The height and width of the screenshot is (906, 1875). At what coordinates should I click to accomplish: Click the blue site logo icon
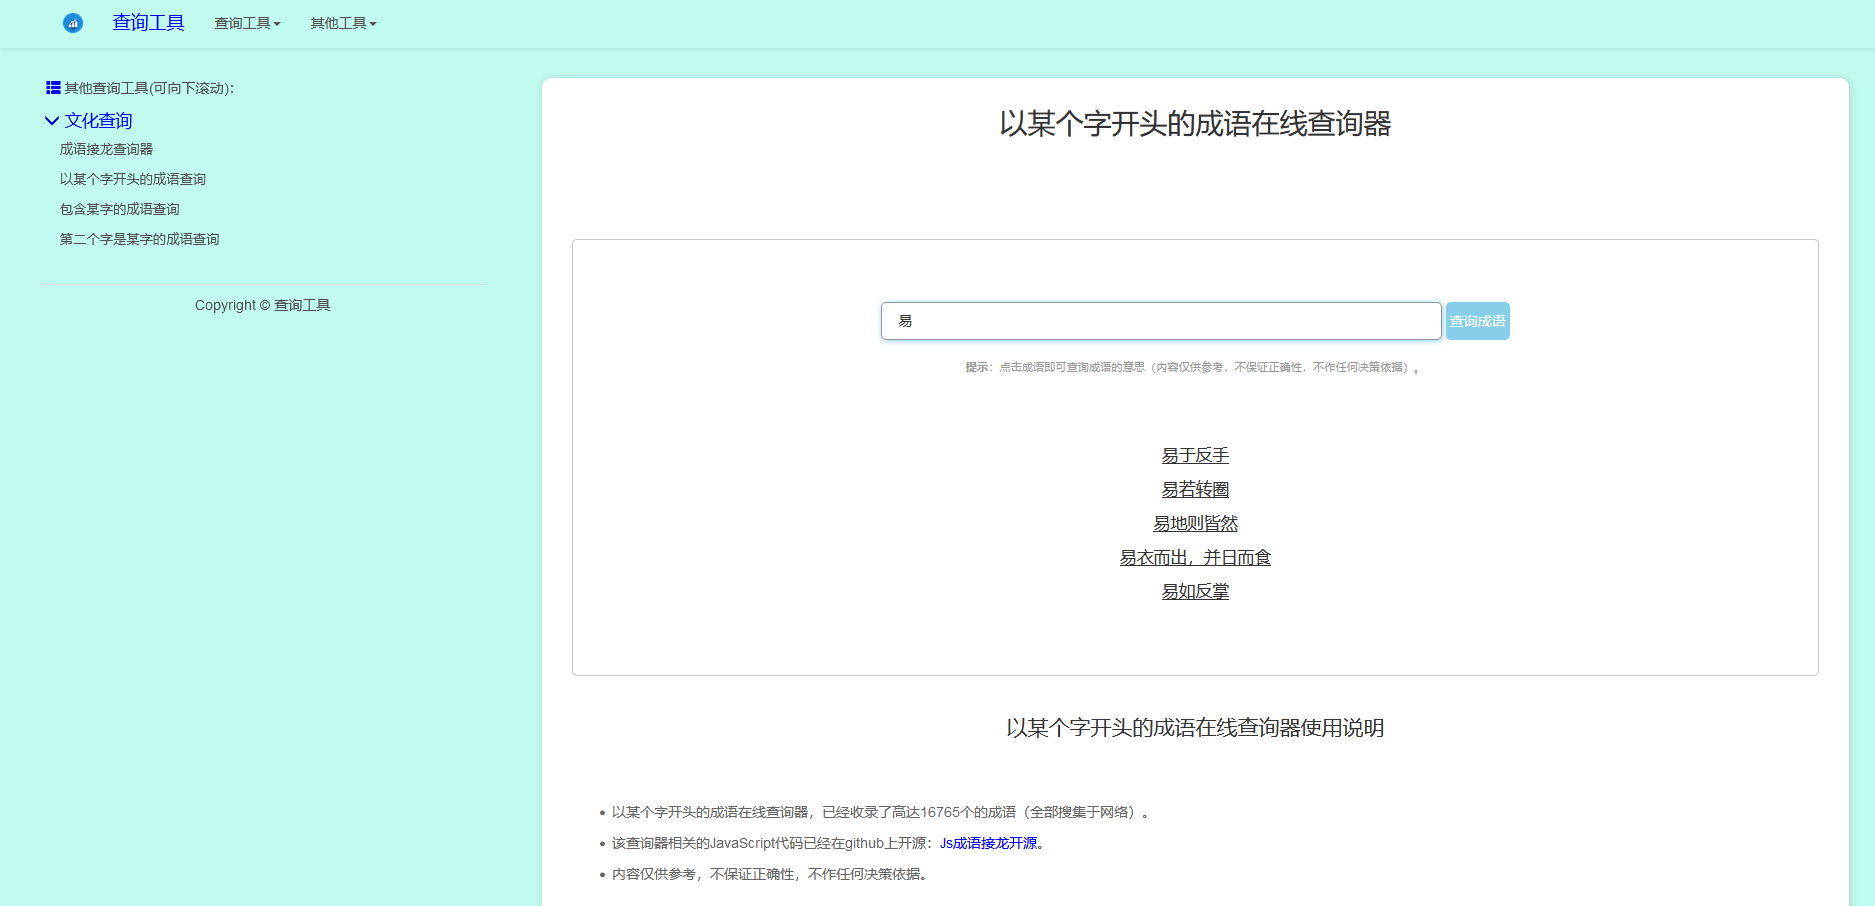73,23
